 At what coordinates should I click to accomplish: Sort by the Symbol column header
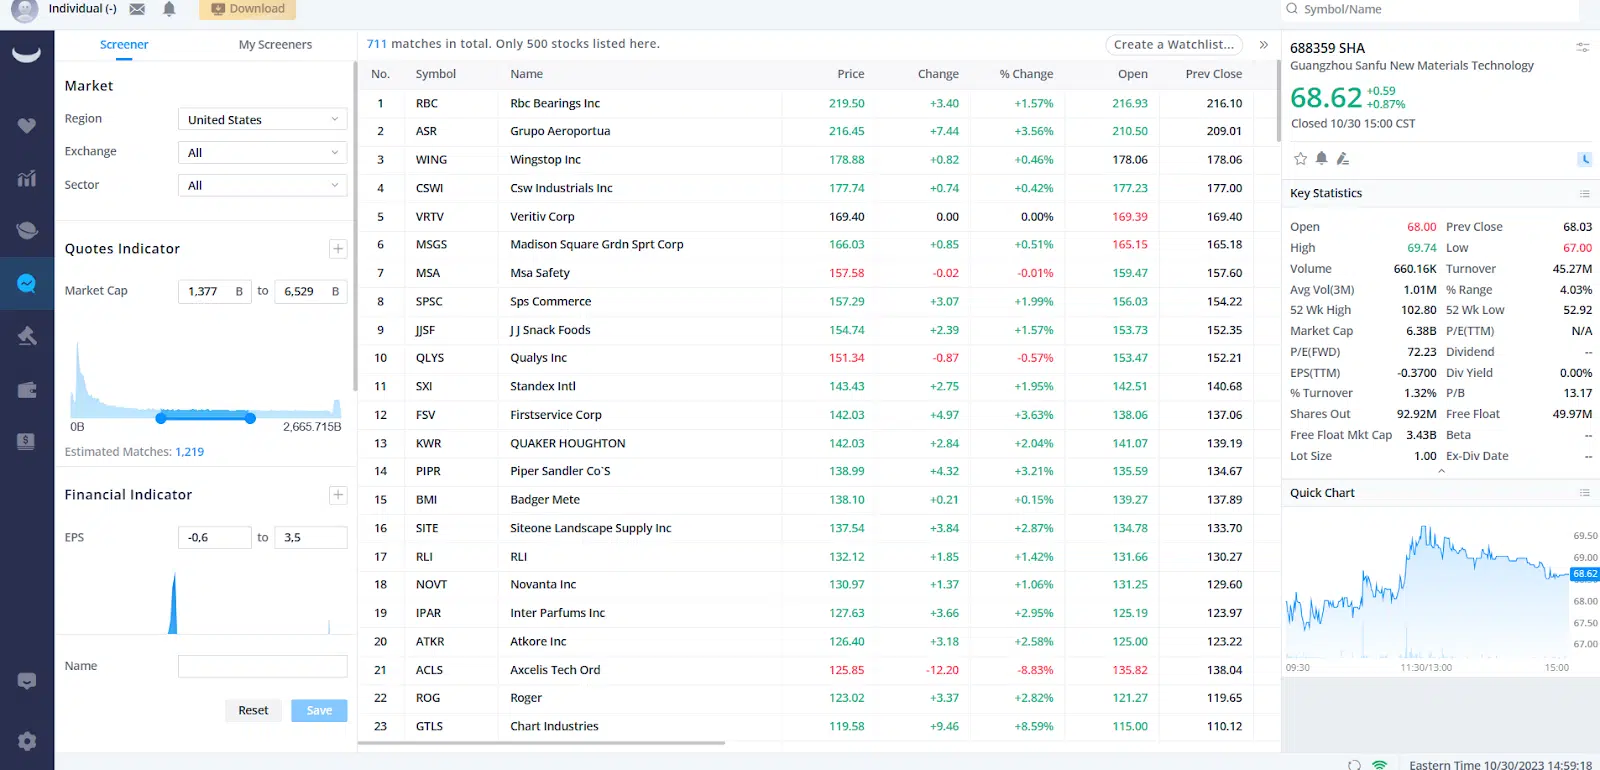(436, 74)
